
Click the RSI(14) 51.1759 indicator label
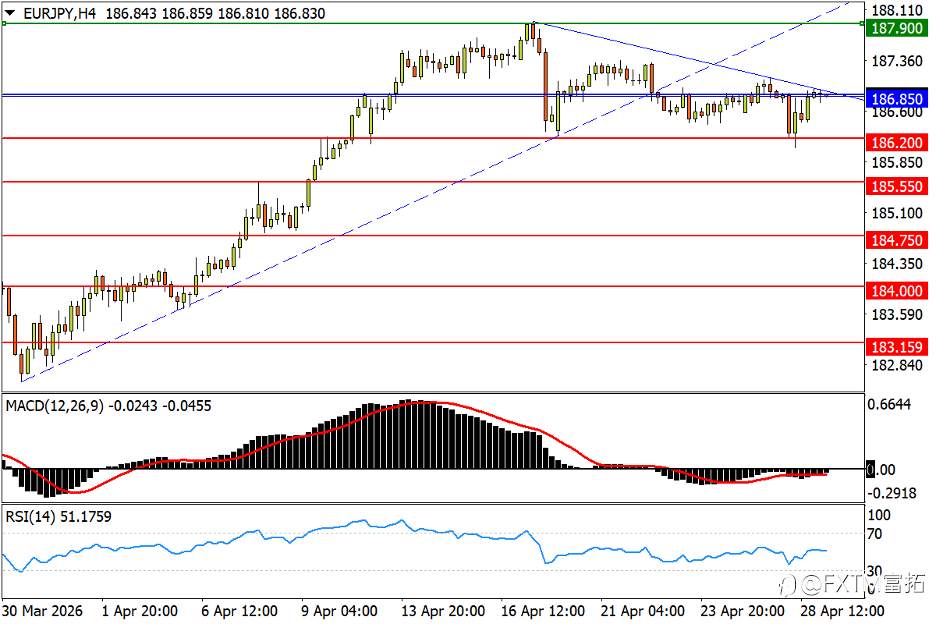pyautogui.click(x=58, y=517)
